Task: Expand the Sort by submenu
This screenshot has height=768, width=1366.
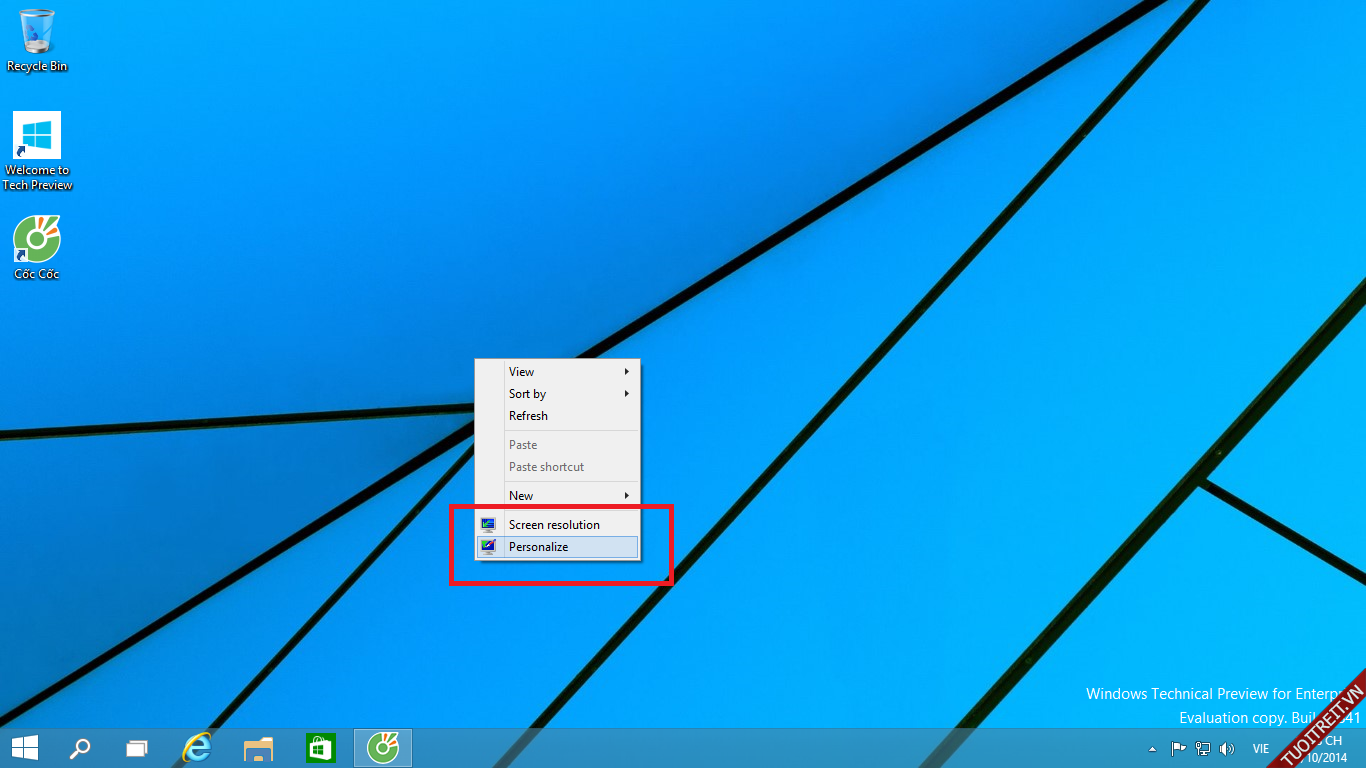Action: tap(557, 394)
